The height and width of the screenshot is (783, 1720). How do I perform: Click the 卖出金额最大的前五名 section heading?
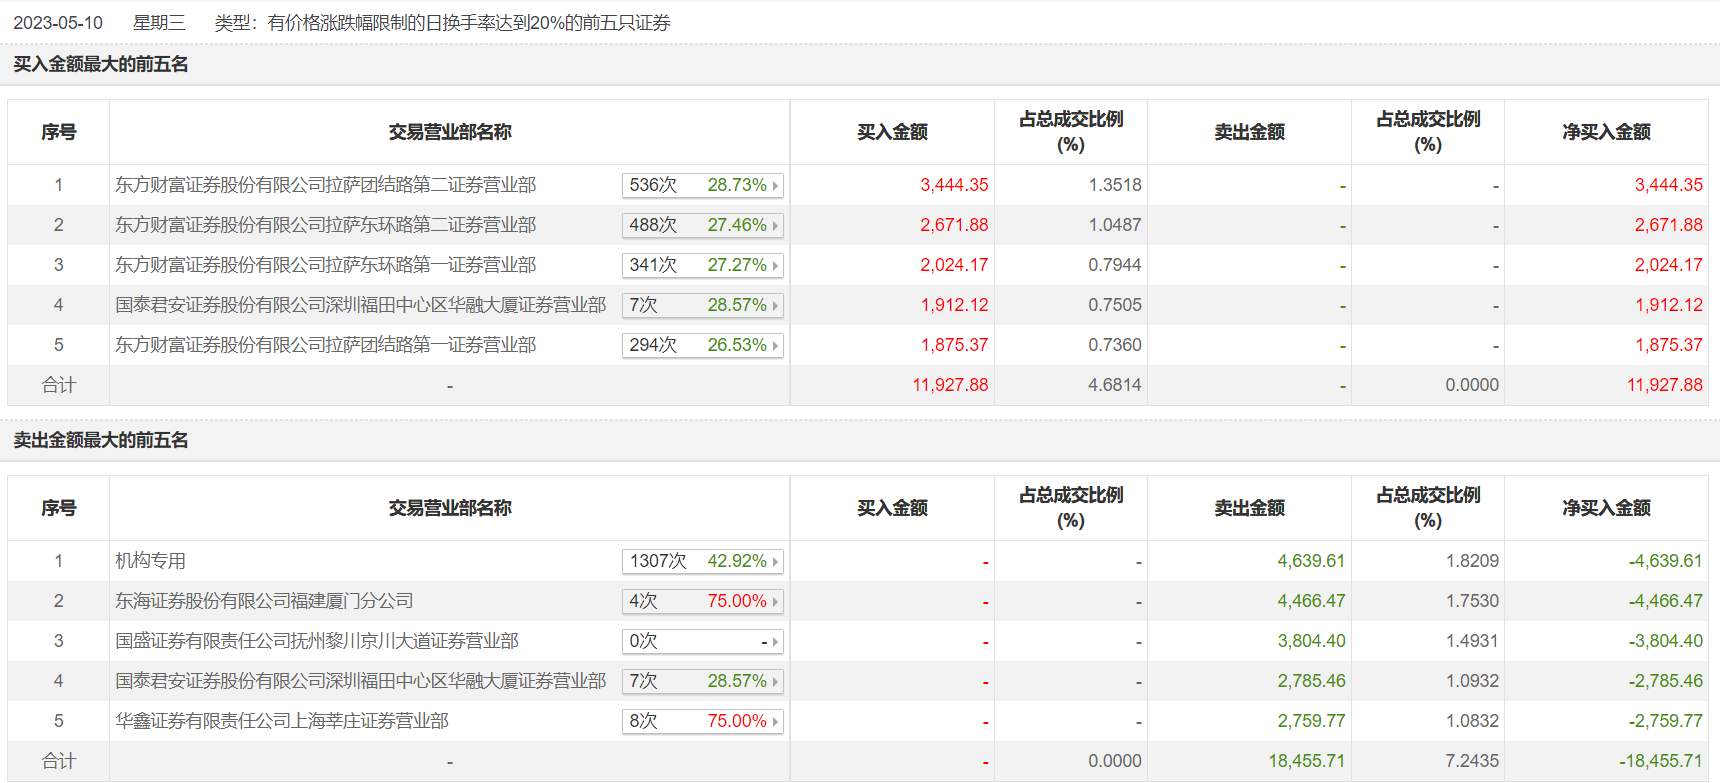101,440
